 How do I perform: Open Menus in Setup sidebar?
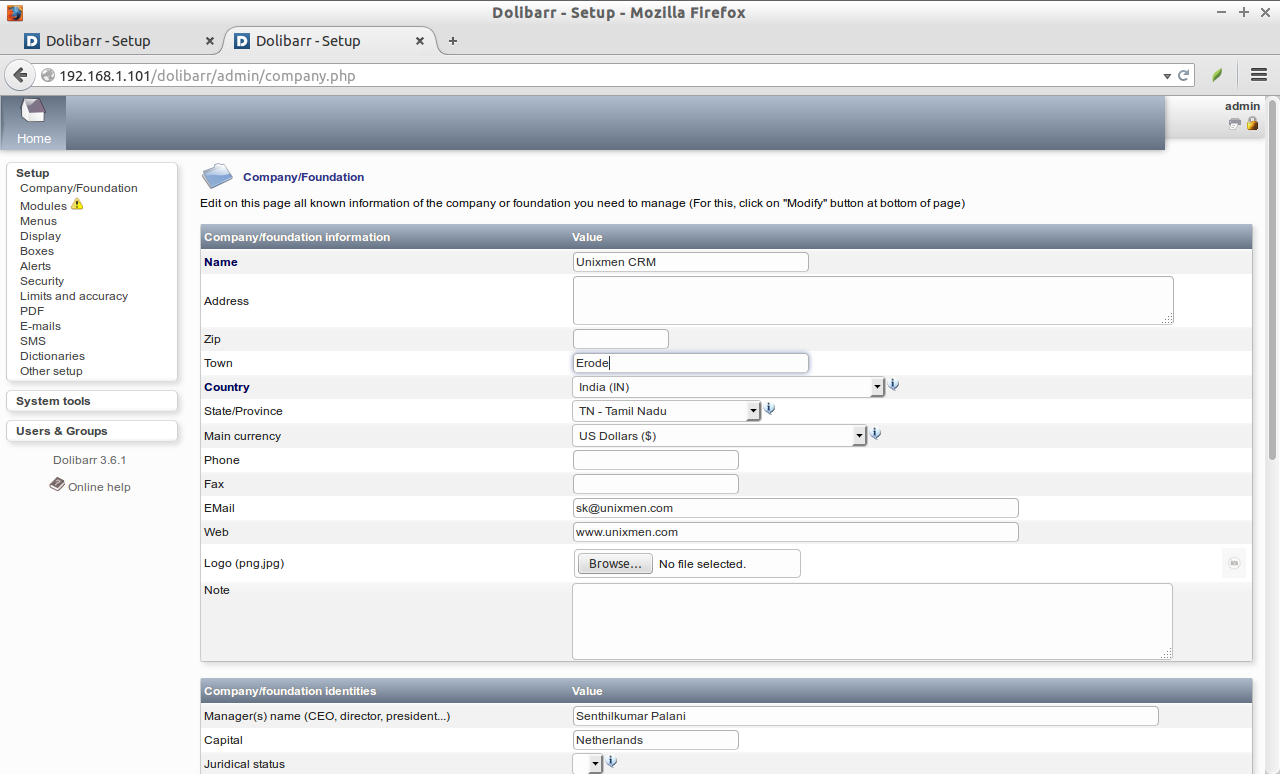pos(38,221)
